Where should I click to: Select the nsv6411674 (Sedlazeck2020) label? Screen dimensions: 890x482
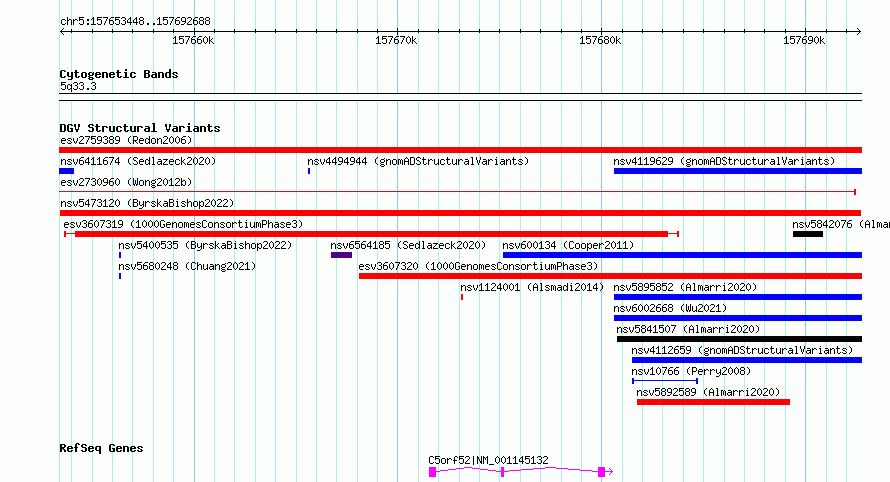click(138, 161)
